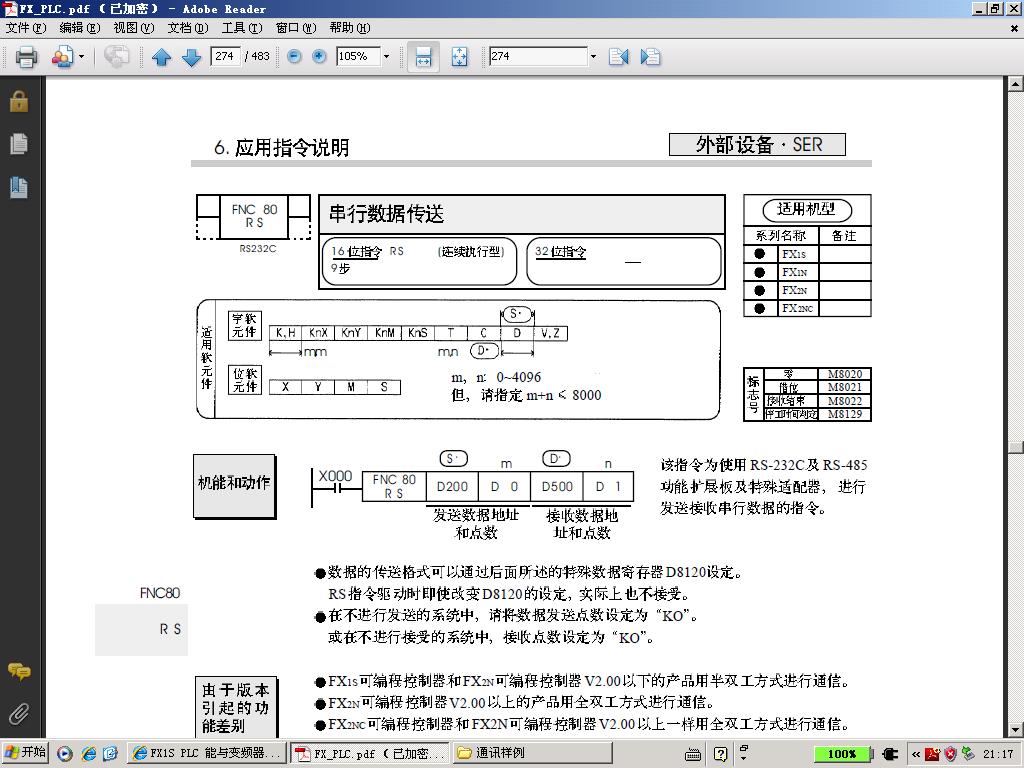The height and width of the screenshot is (768, 1024).
Task: Toggle fit width scrolling mode
Action: (x=423, y=57)
